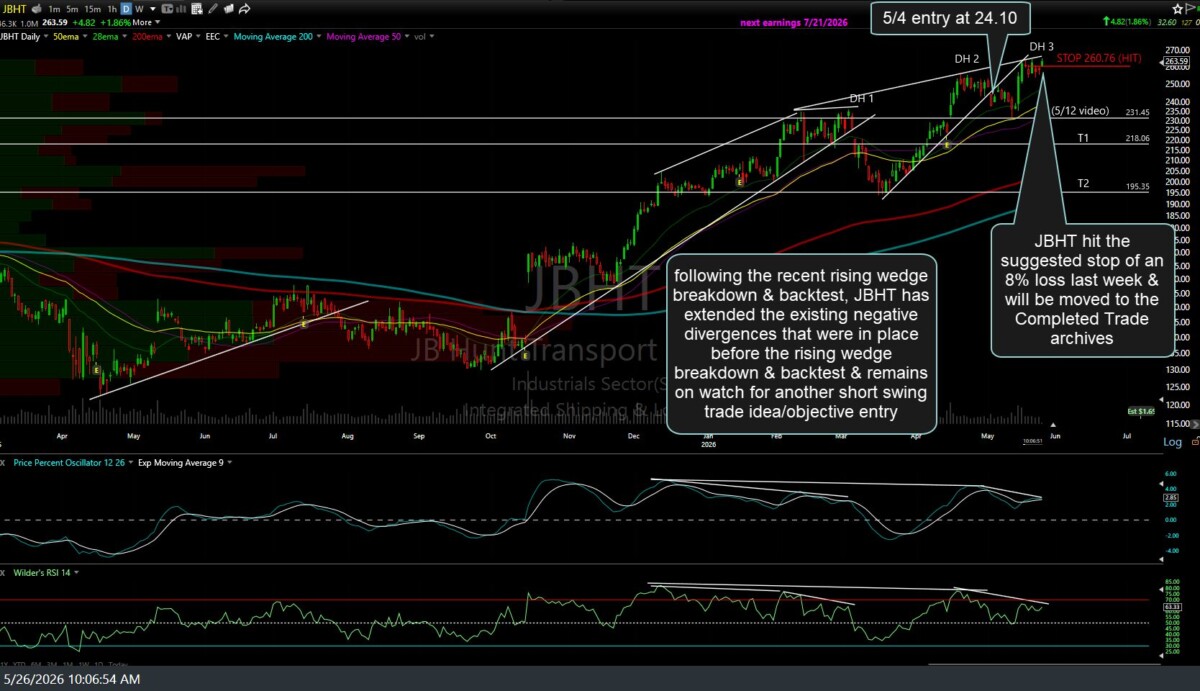The height and width of the screenshot is (691, 1200).
Task: Select the 15m timeframe
Action: pyautogui.click(x=93, y=9)
